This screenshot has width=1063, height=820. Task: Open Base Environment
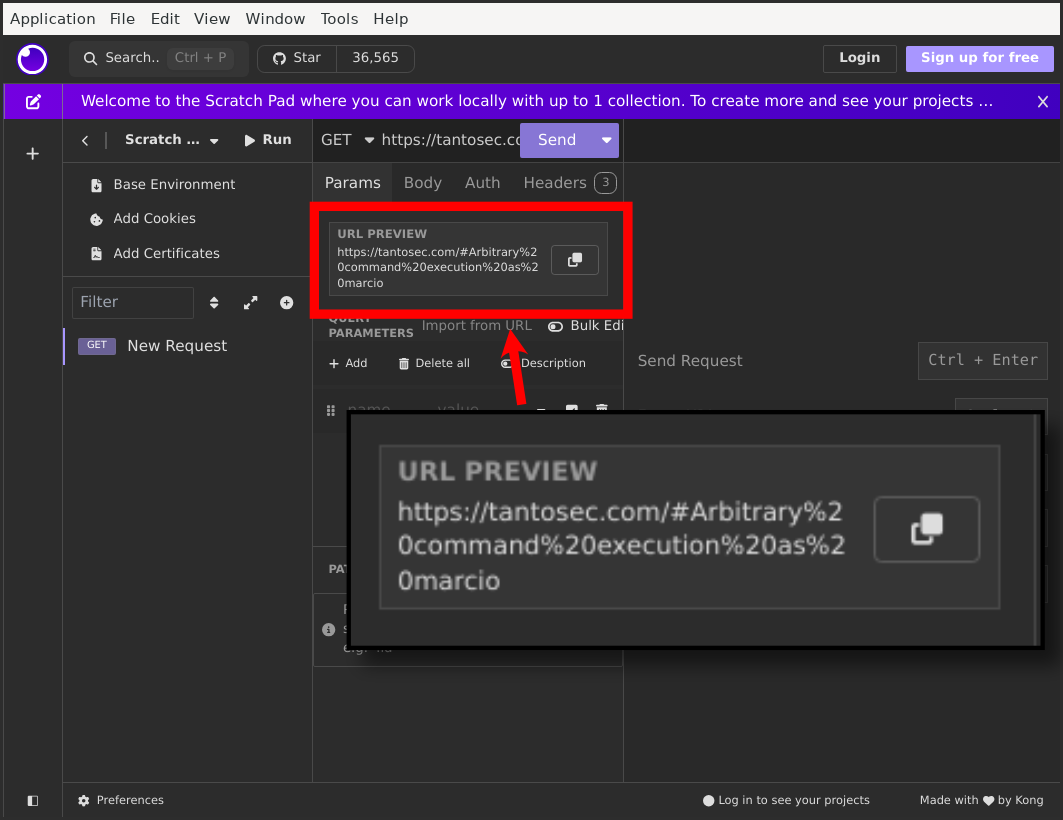coord(164,184)
